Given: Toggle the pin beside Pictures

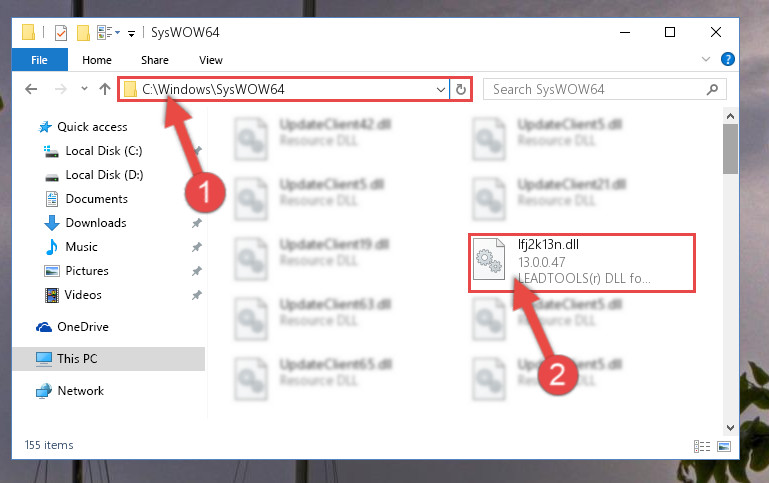Looking at the screenshot, I should pyautogui.click(x=197, y=271).
